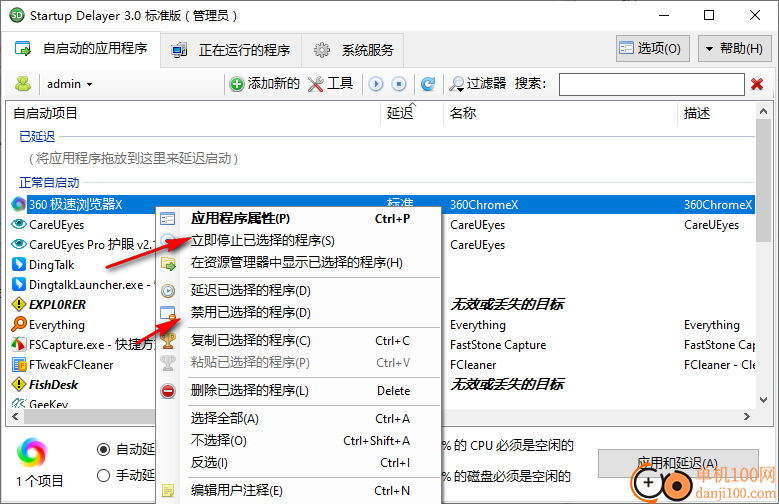
Task: Click the DingtalkLauncher.exe row icon
Action: (19, 284)
